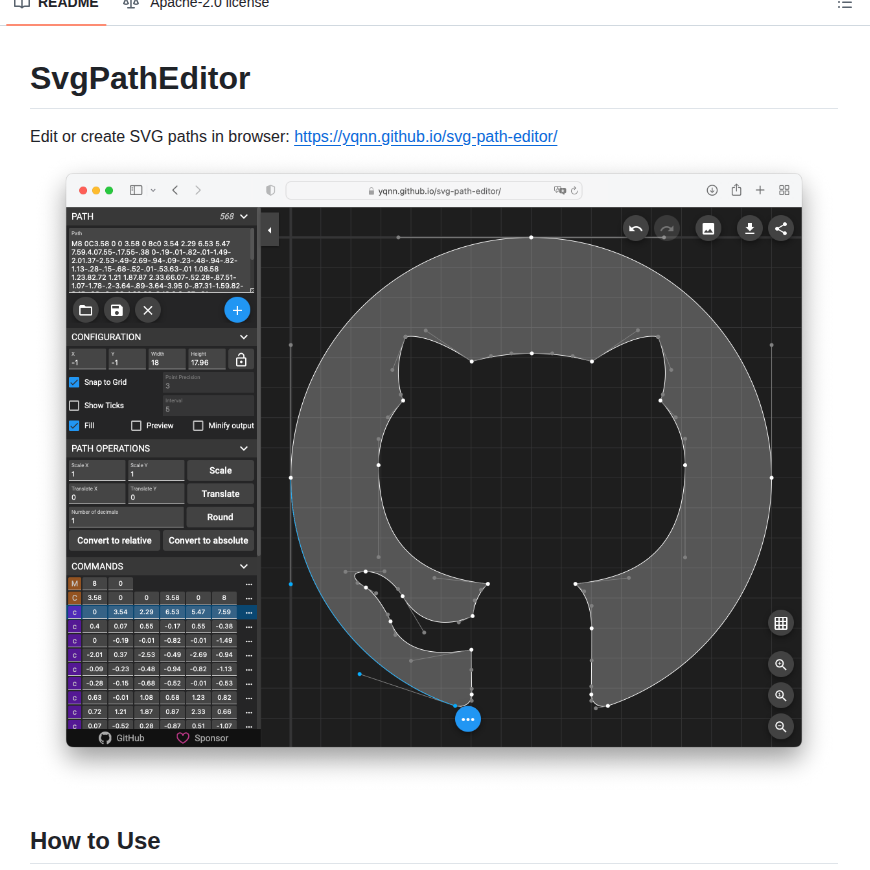Screen dimensions: 870x870
Task: Enable the Preview option
Action: click(x=137, y=425)
